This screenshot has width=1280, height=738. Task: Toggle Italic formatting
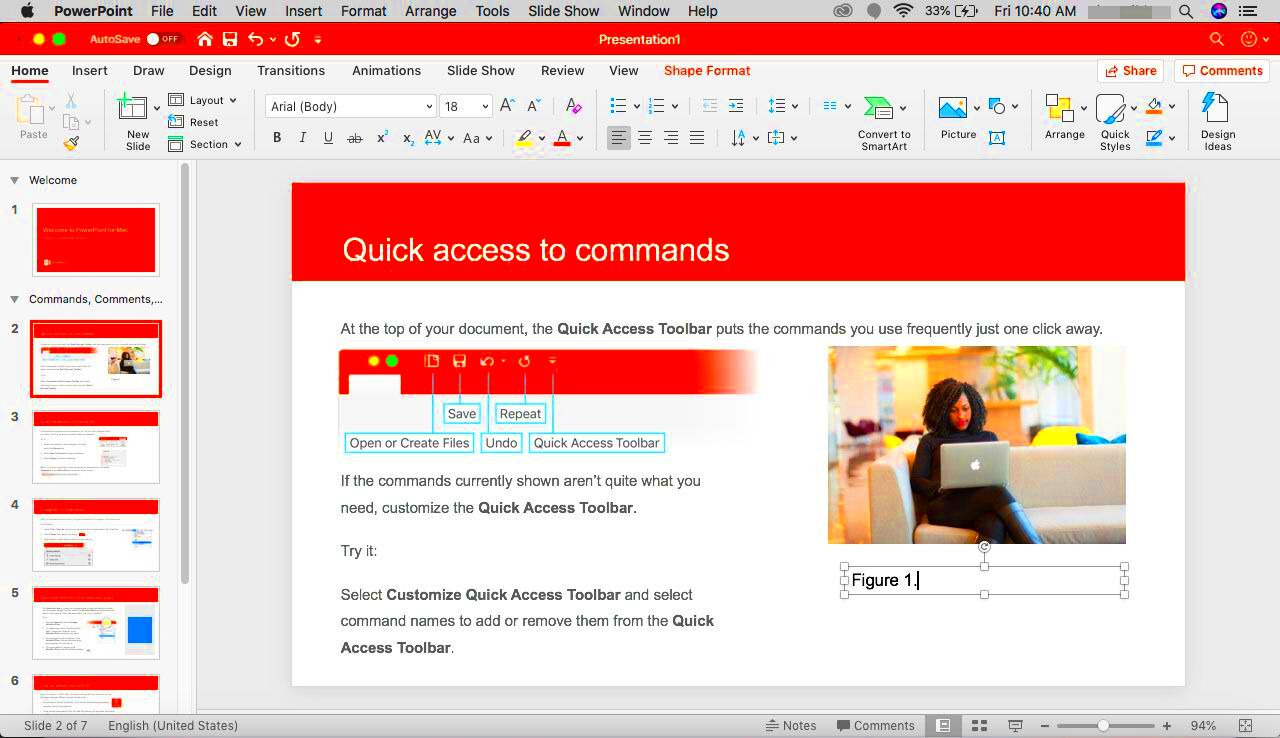(302, 139)
